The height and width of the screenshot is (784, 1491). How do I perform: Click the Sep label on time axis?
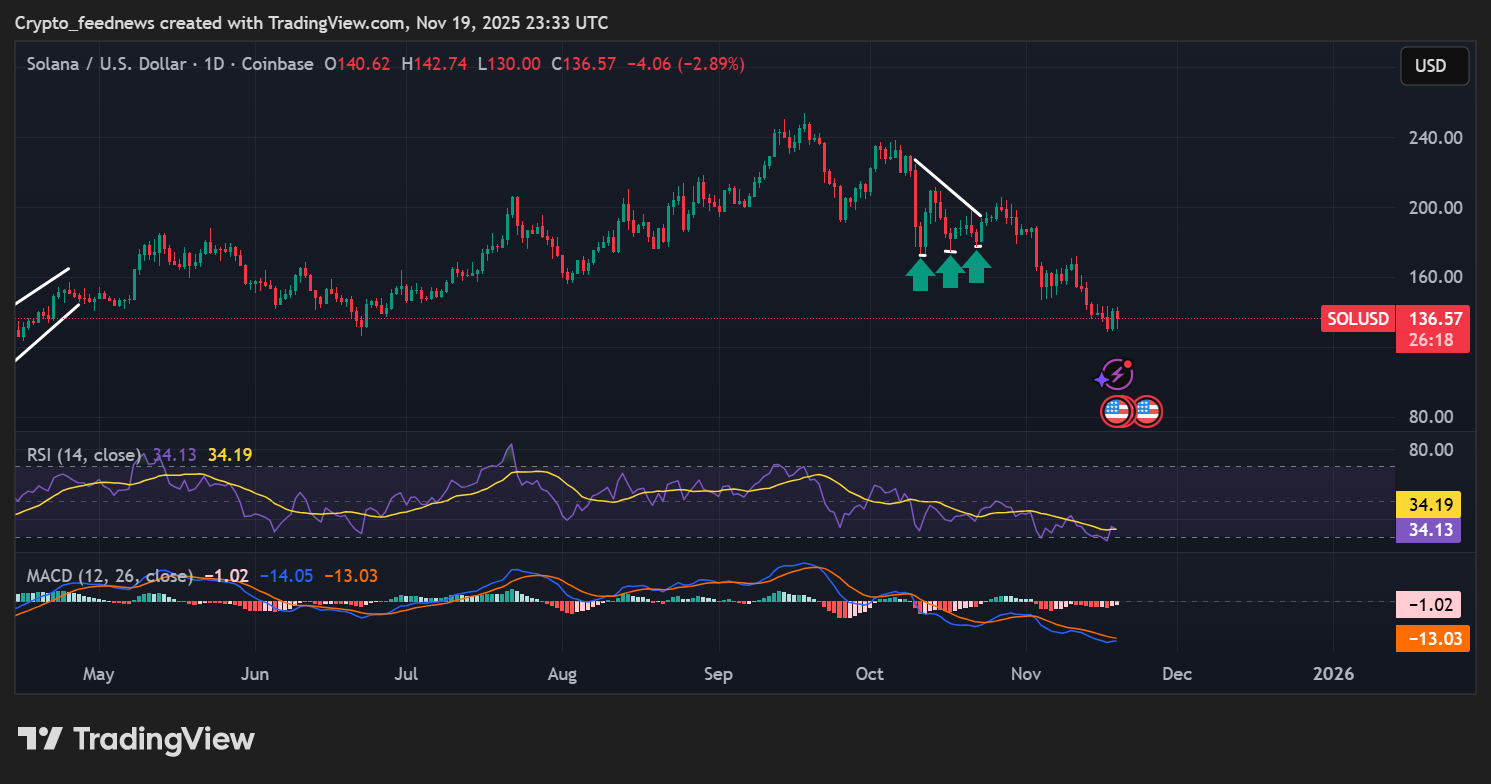click(x=718, y=674)
